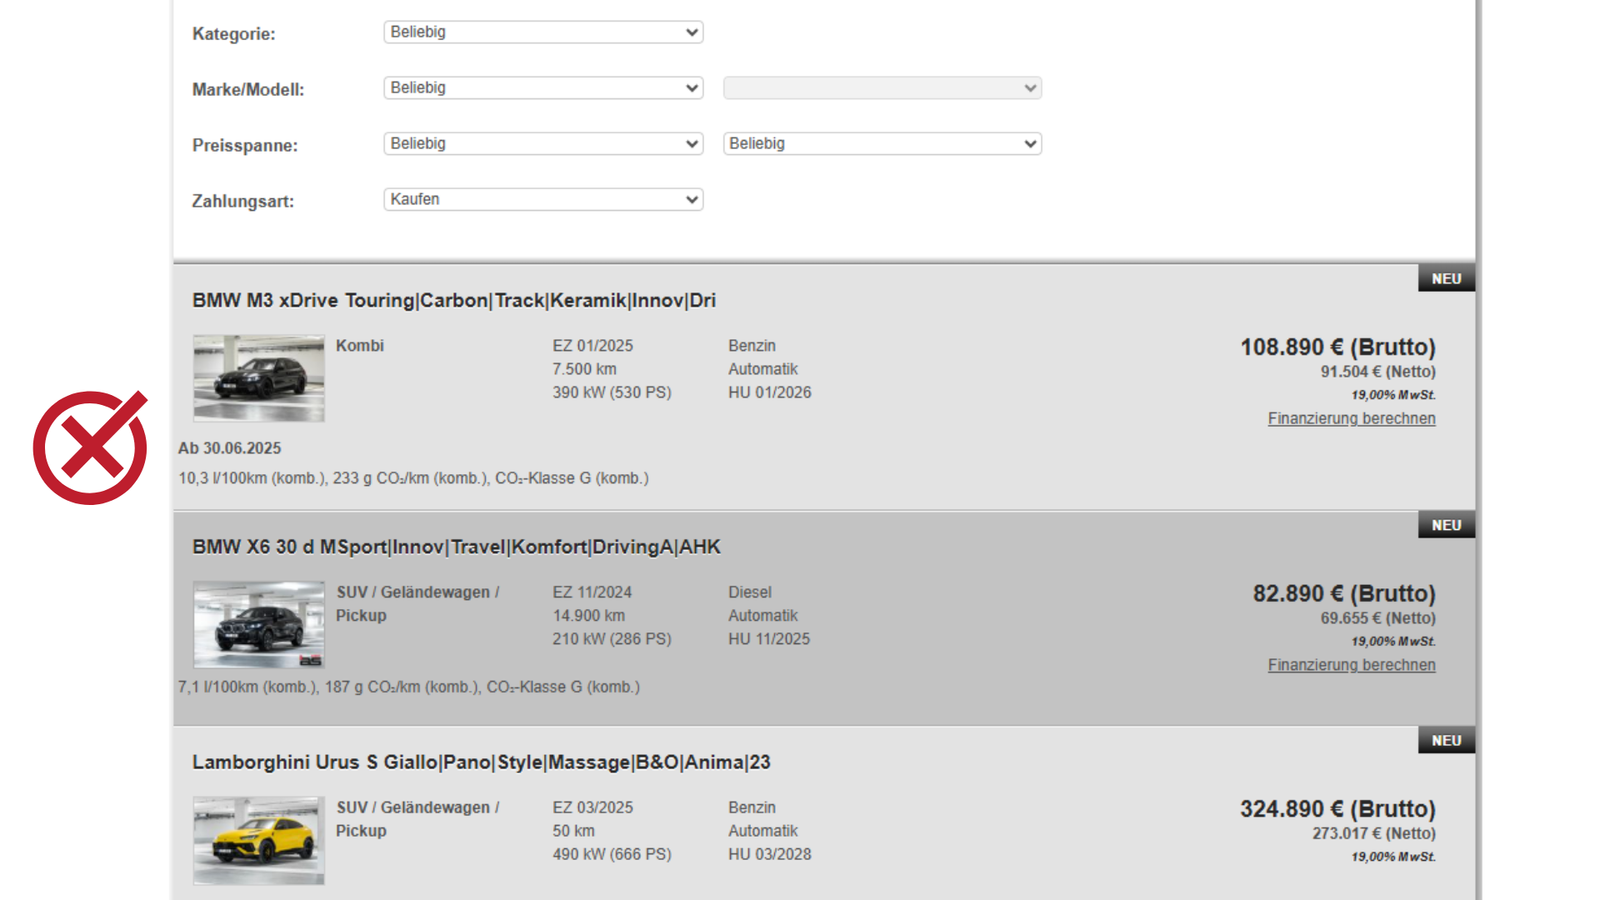The image size is (1600, 900).
Task: Click the black BMW M3 Touring thumbnail
Action: 259,378
